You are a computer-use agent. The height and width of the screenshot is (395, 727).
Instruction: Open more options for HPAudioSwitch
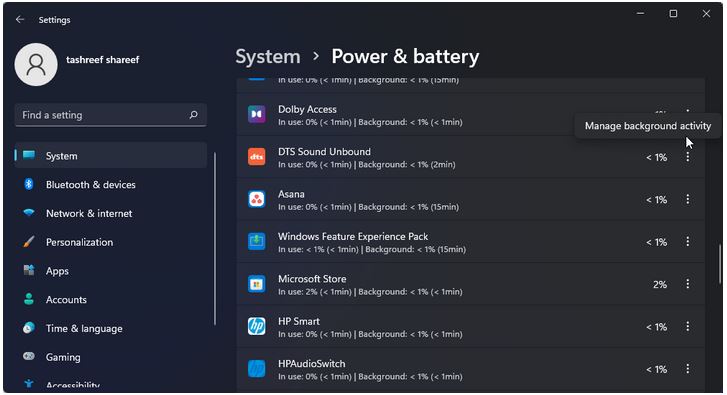tap(688, 369)
